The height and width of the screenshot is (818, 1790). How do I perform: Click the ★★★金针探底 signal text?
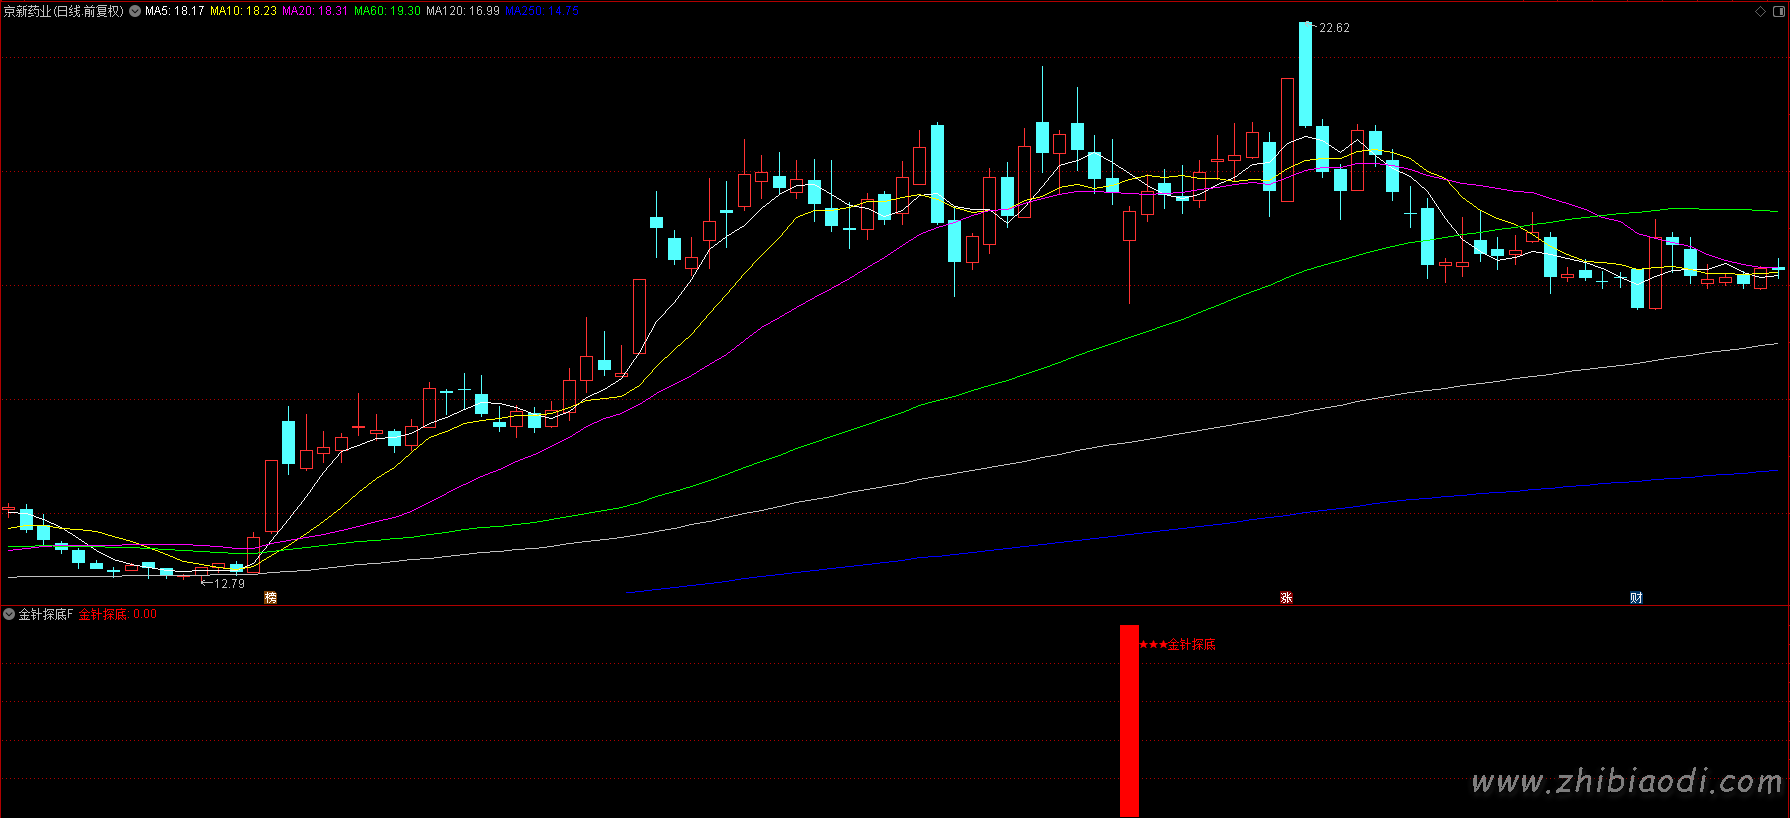[1178, 645]
